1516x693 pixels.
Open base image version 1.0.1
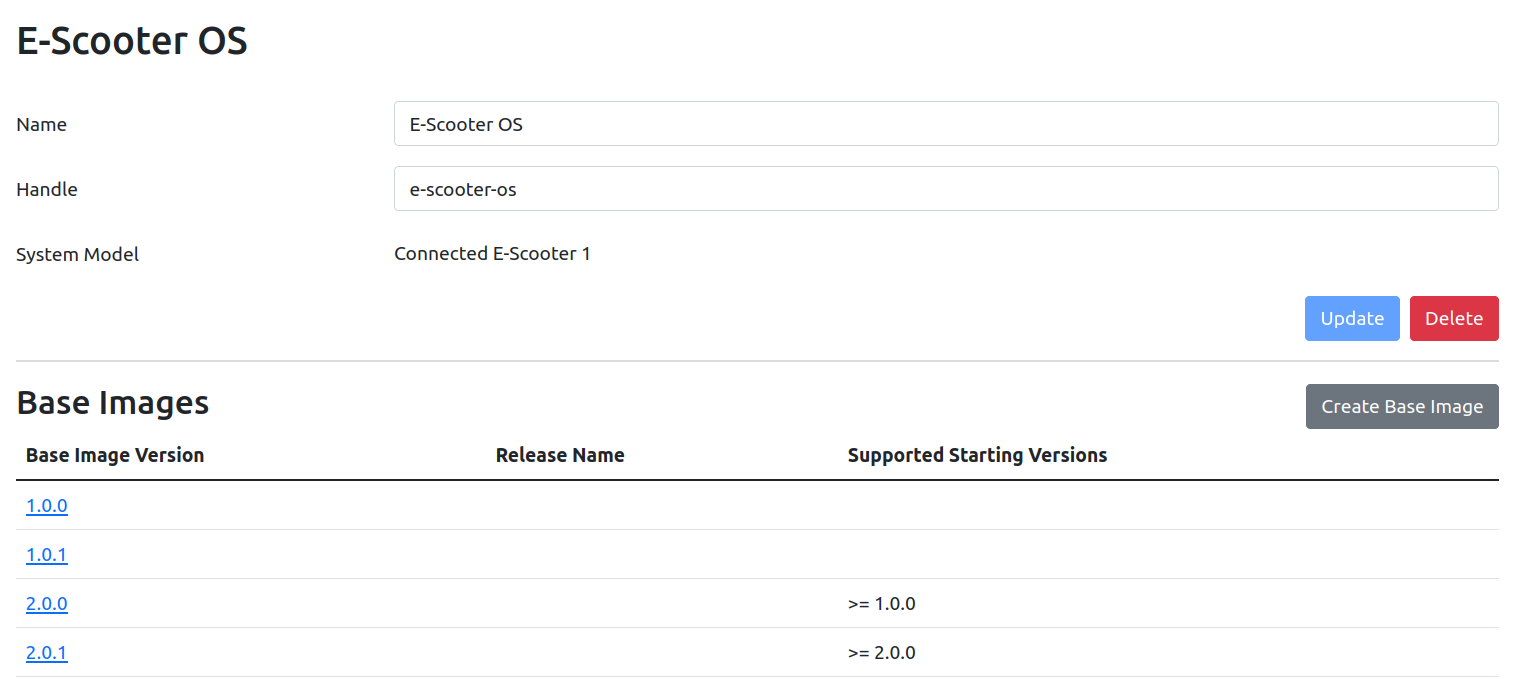pos(47,554)
